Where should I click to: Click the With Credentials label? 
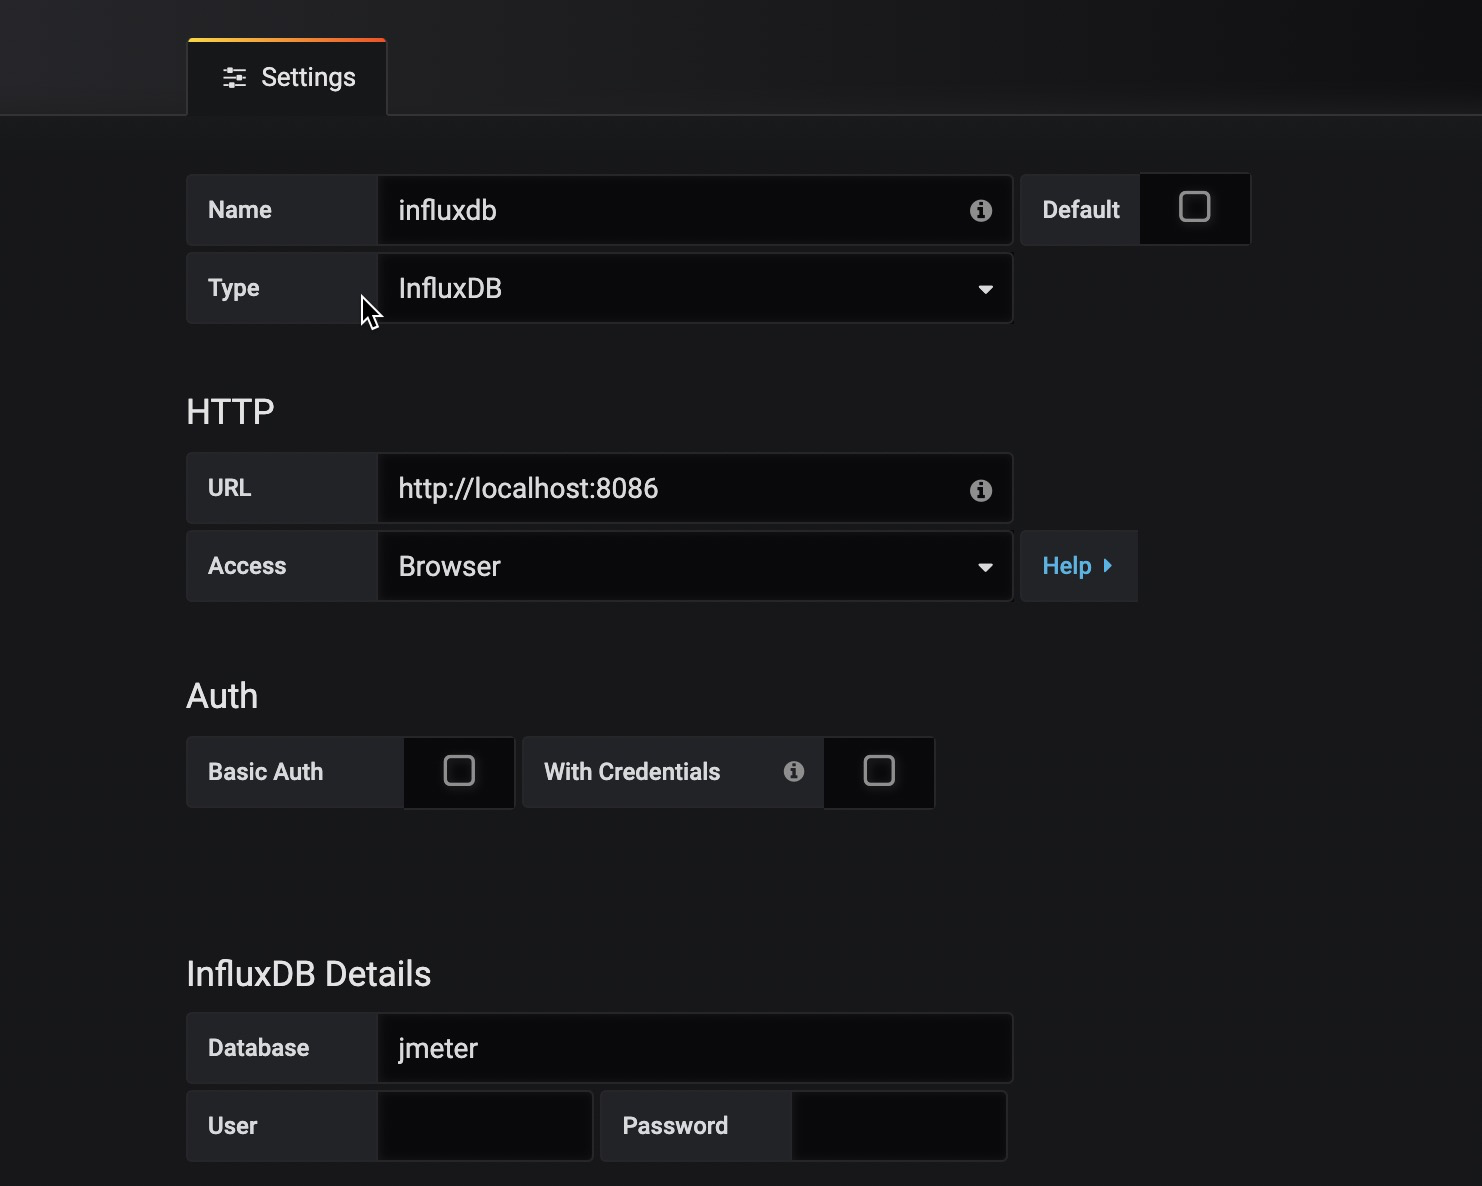click(x=632, y=772)
